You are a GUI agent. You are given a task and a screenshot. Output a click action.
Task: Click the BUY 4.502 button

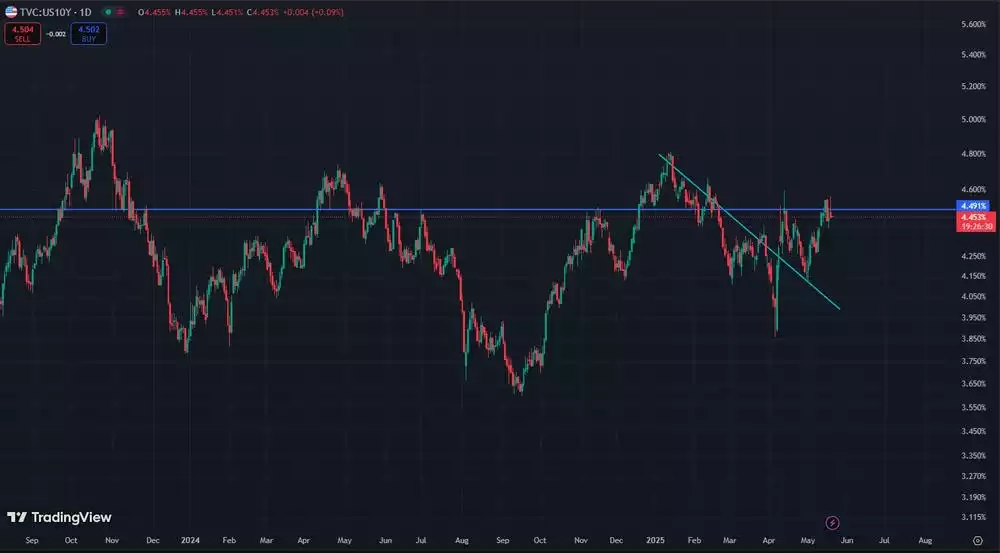pyautogui.click(x=89, y=34)
